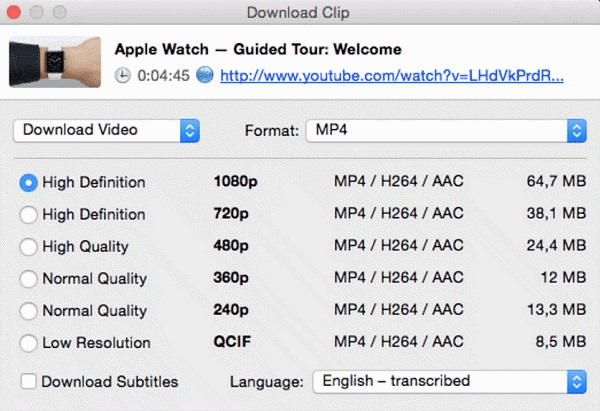Click the 8,5 MB file size

[x=561, y=341]
